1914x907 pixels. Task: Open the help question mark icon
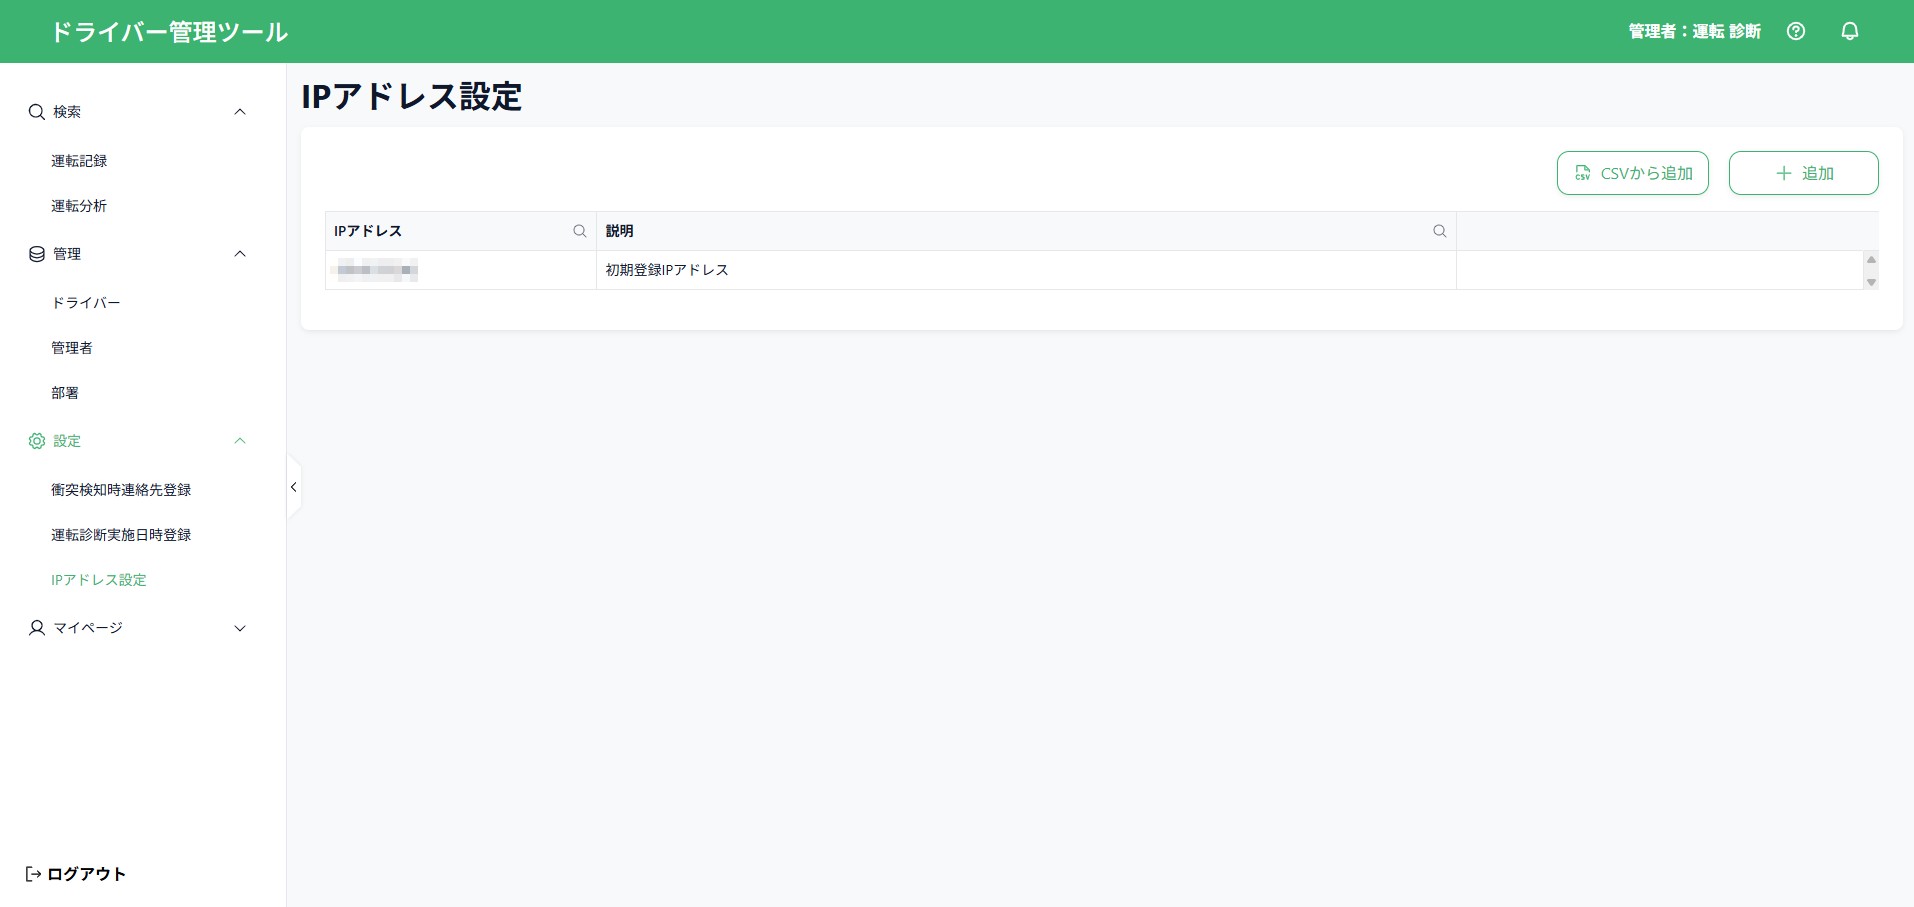1796,31
